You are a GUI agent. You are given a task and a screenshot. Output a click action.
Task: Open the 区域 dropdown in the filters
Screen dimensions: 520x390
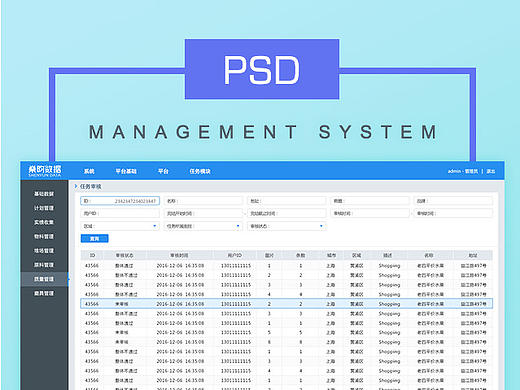[x=120, y=226]
